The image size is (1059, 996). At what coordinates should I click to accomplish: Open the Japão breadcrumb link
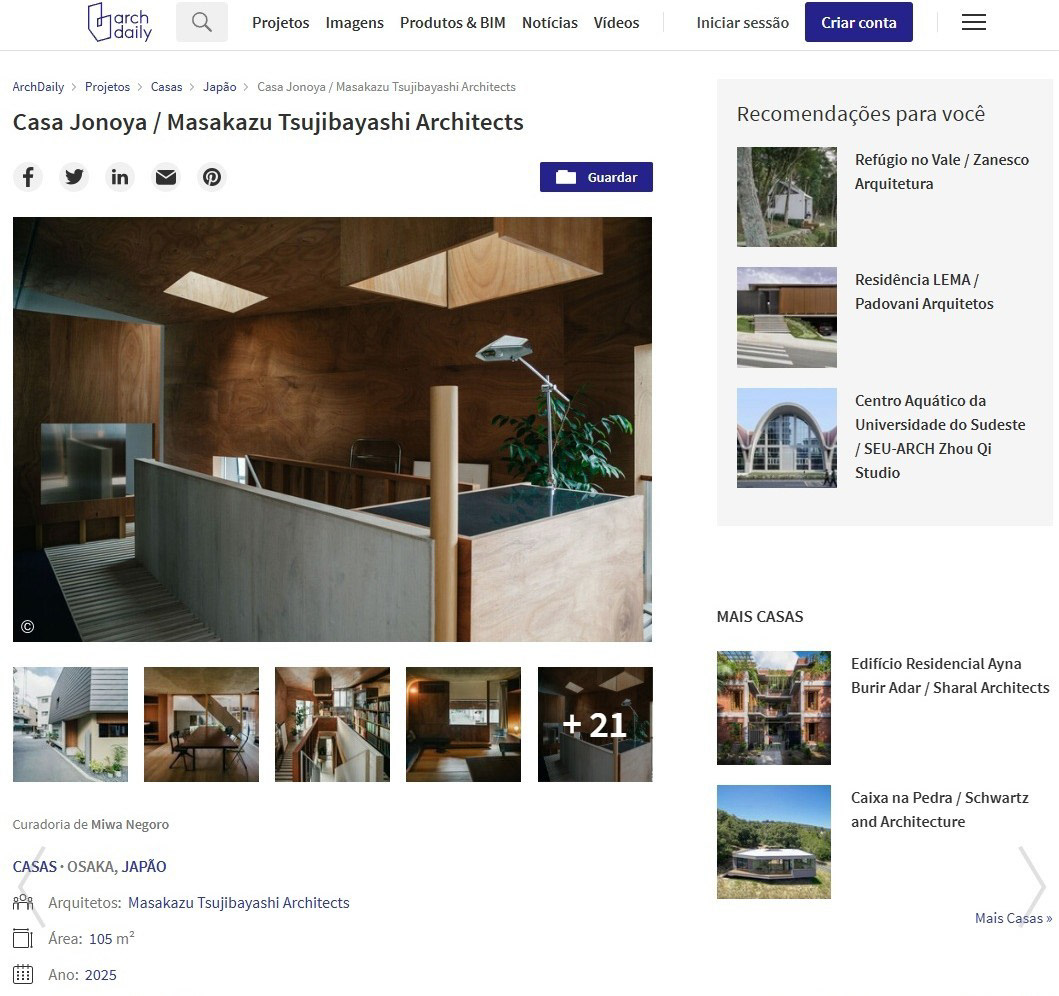[x=219, y=87]
